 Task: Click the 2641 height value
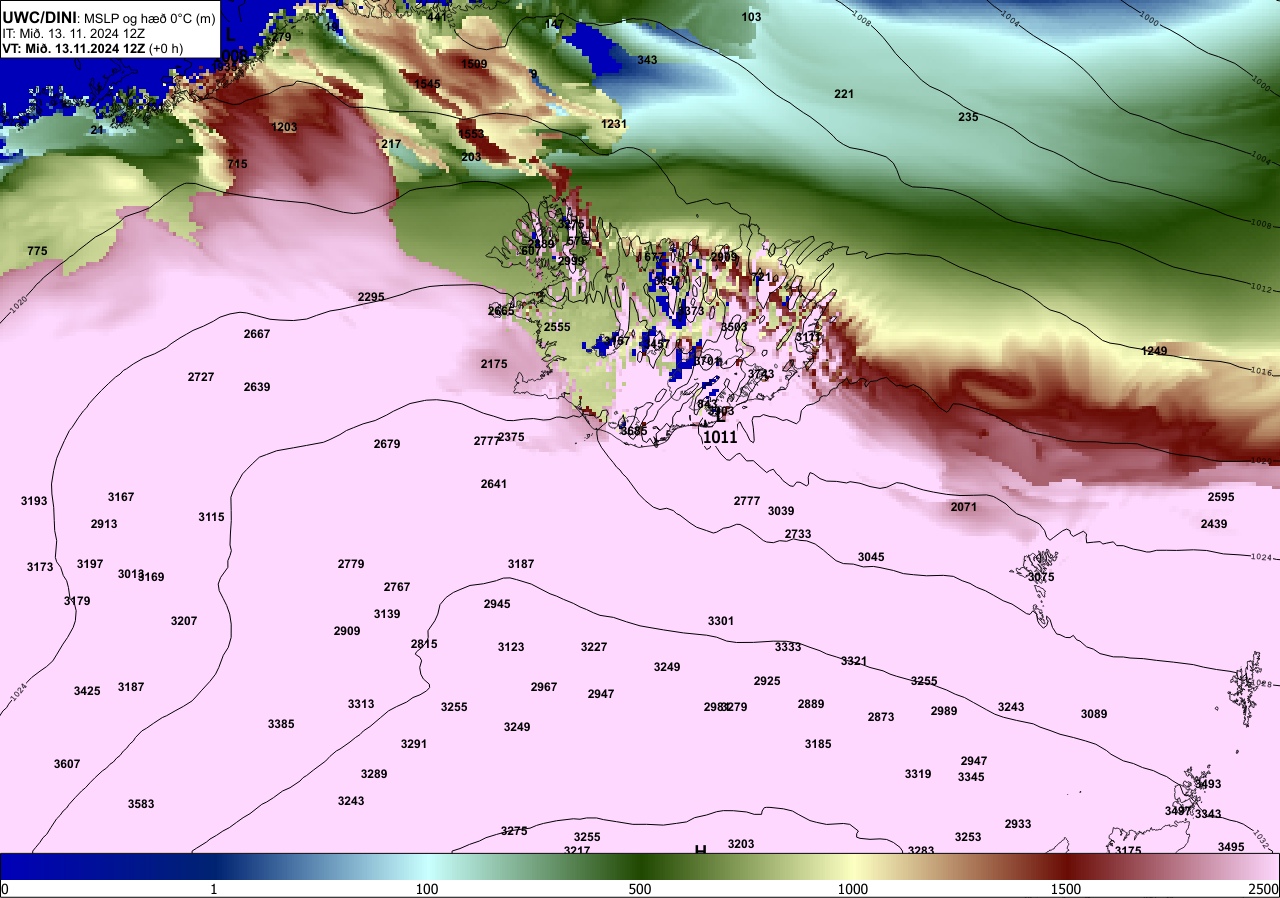(x=494, y=484)
